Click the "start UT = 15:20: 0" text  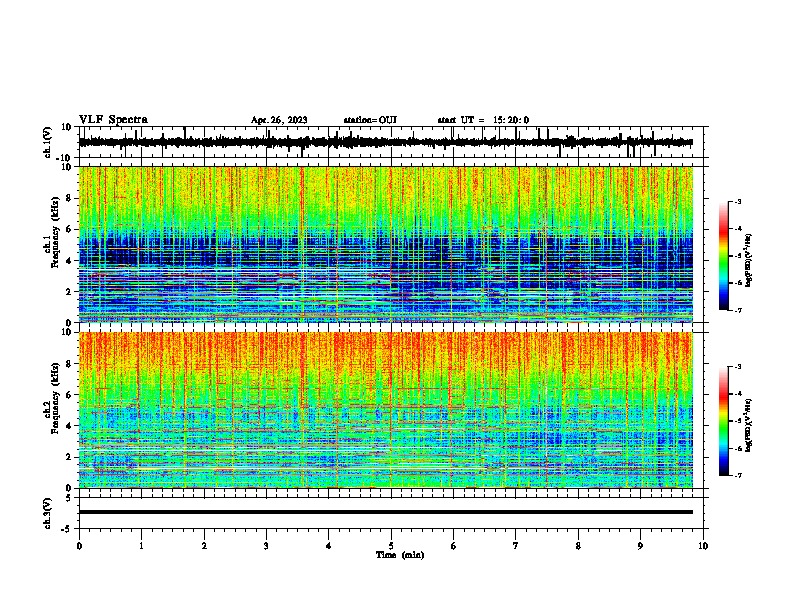tap(483, 120)
